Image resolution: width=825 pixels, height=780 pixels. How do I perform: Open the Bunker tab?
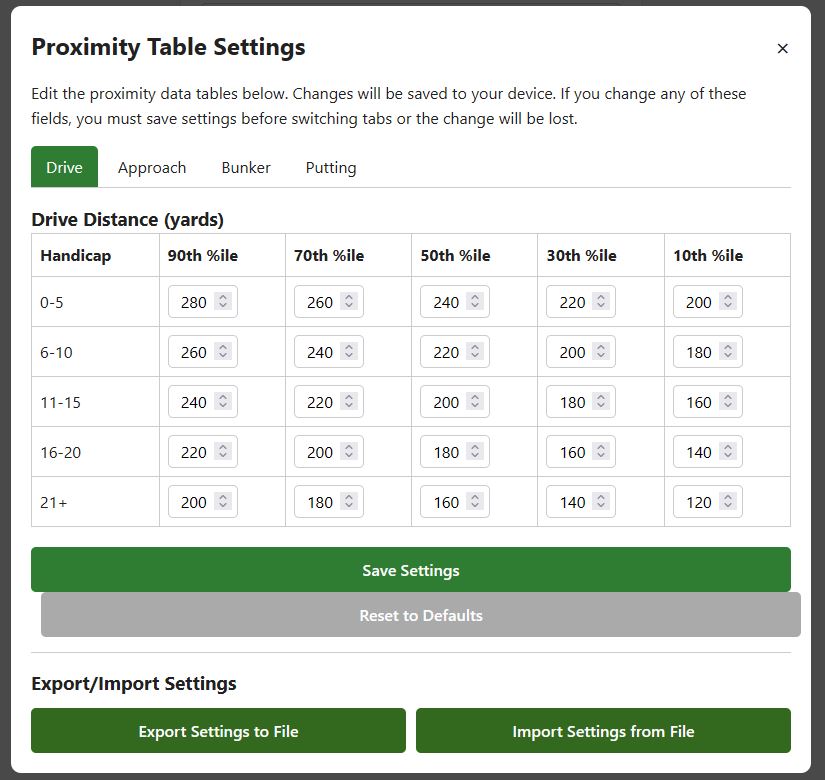246,167
